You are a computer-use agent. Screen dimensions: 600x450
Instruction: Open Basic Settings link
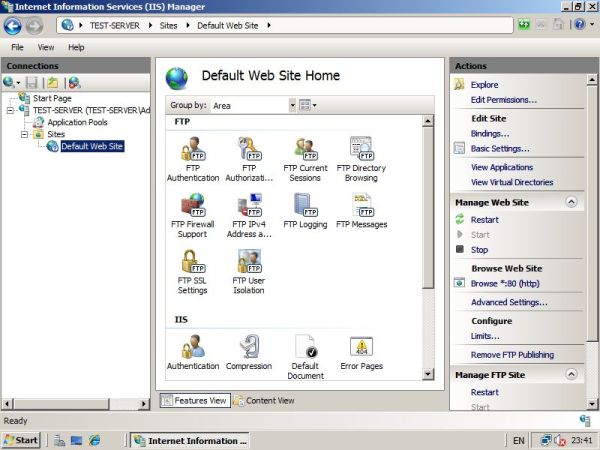tap(500, 148)
